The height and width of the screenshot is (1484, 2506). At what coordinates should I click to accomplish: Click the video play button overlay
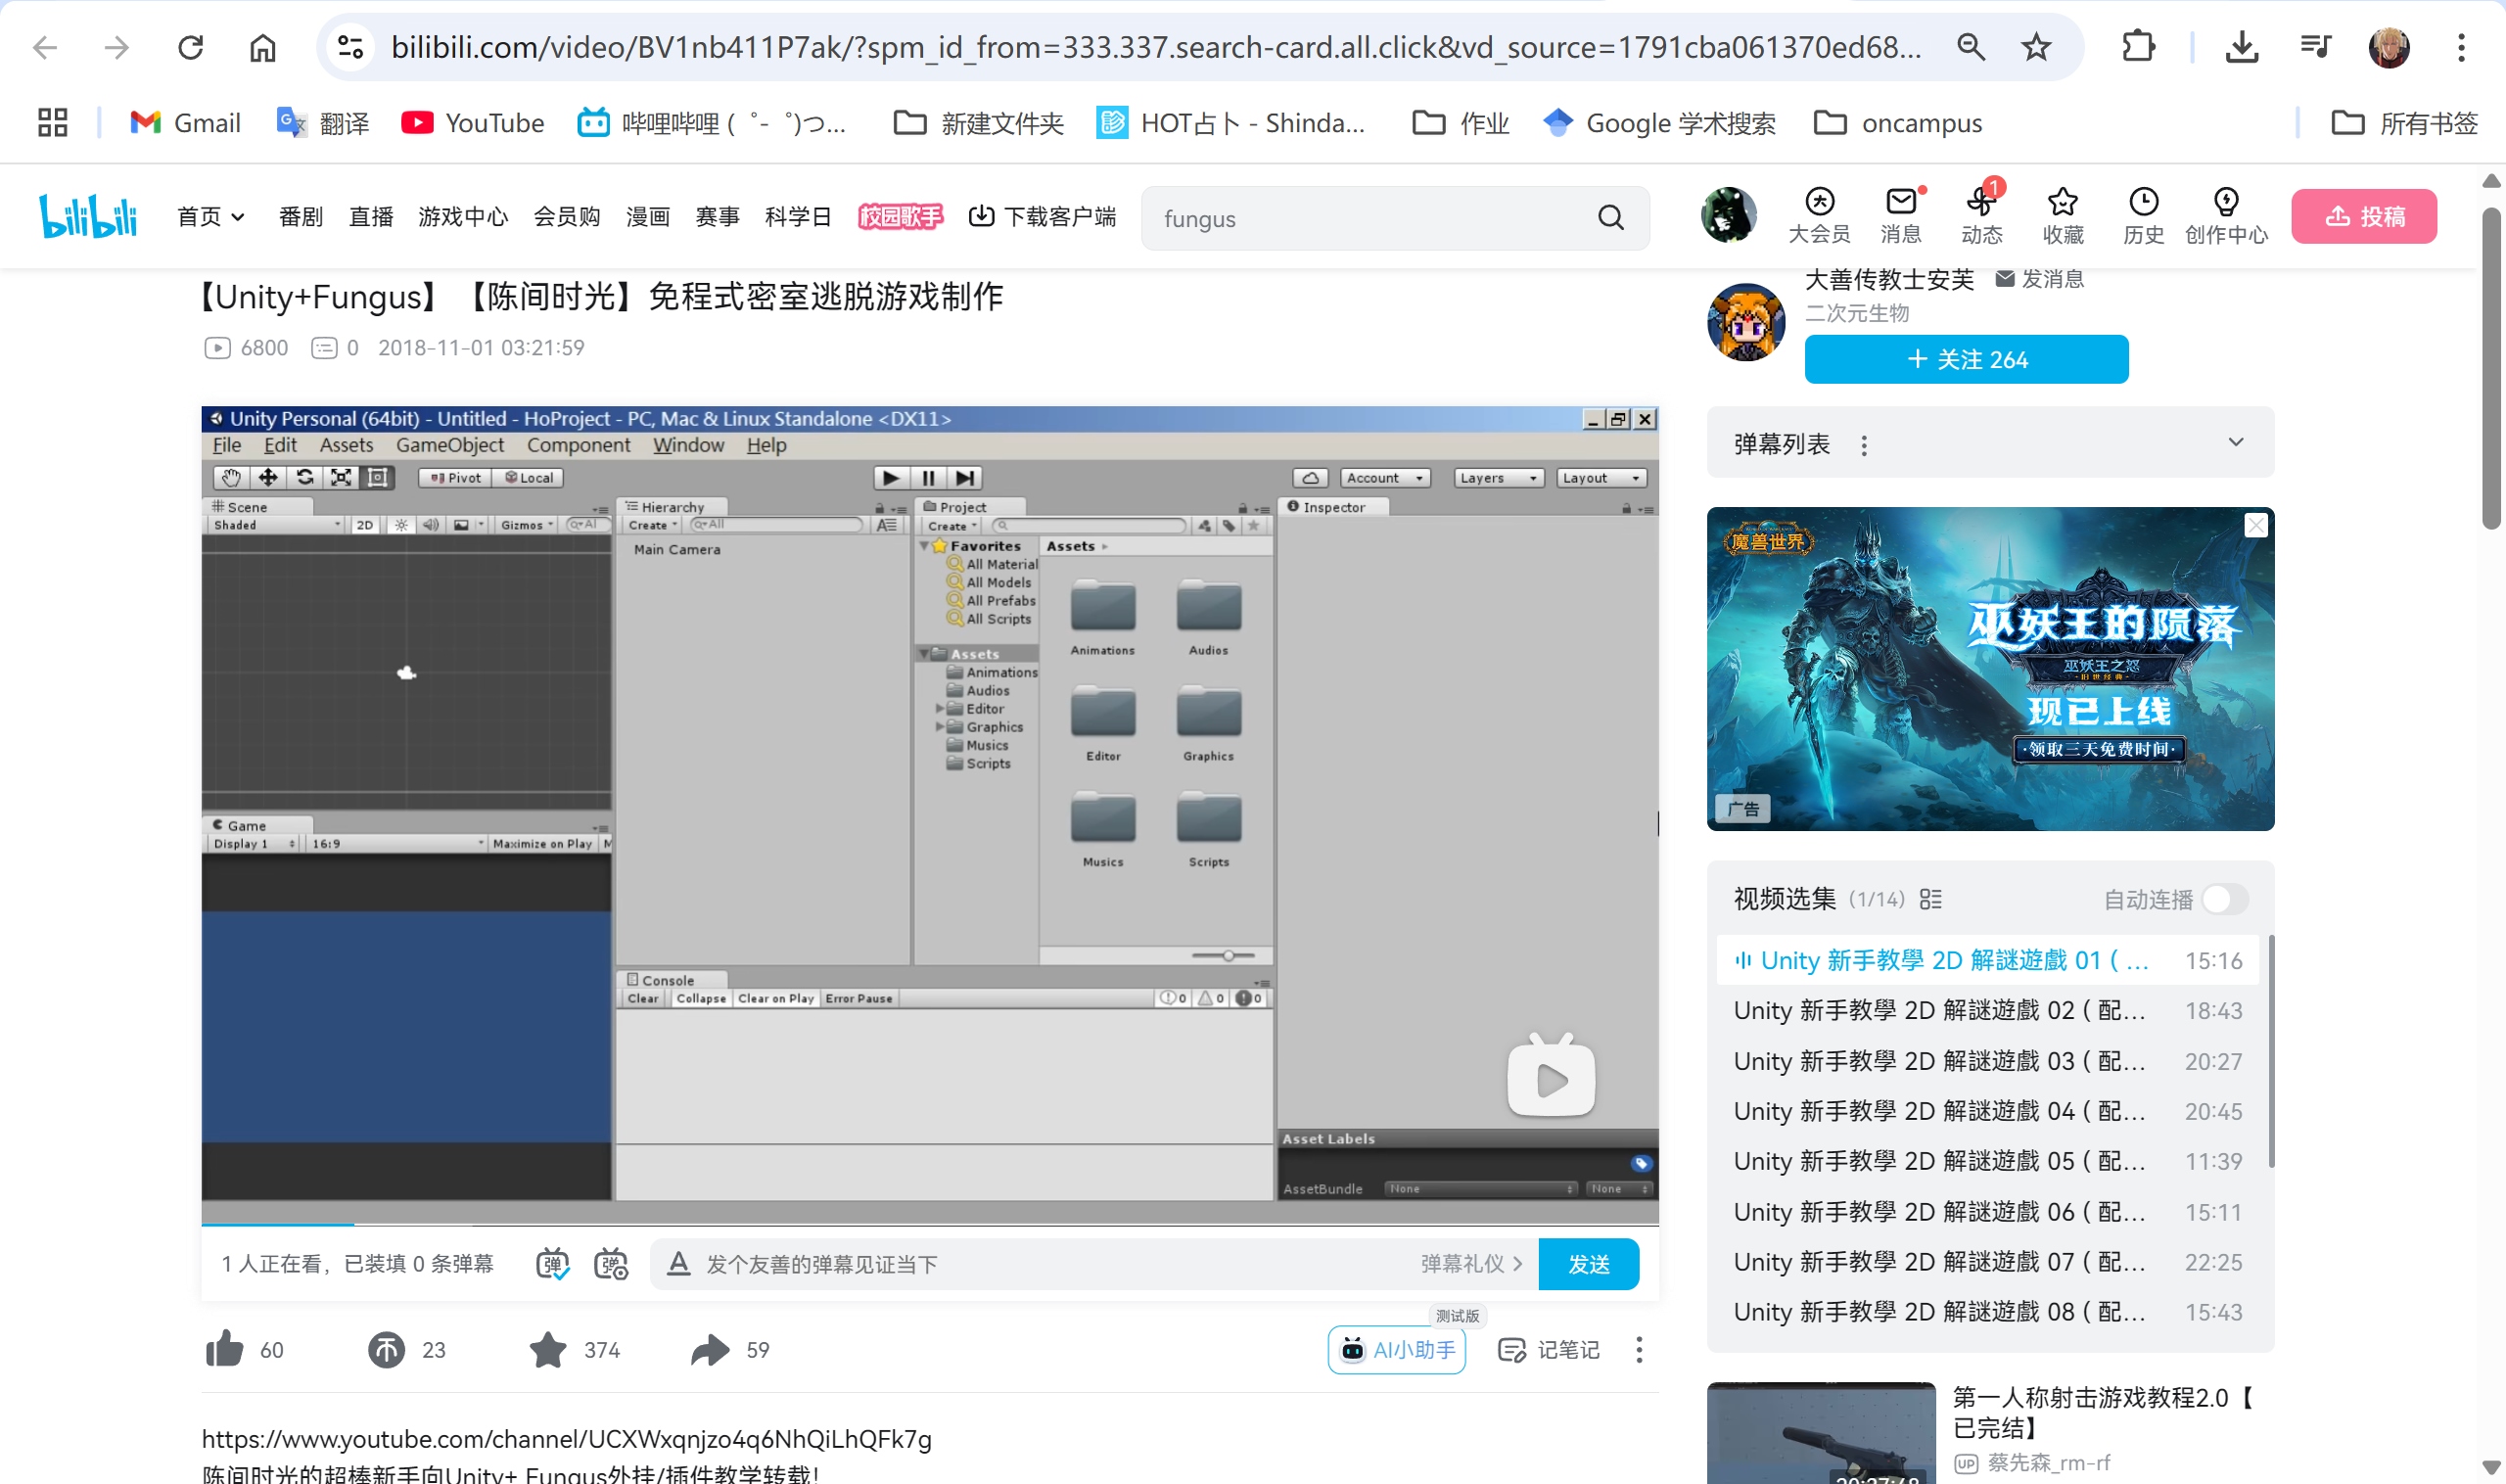click(x=1551, y=1077)
